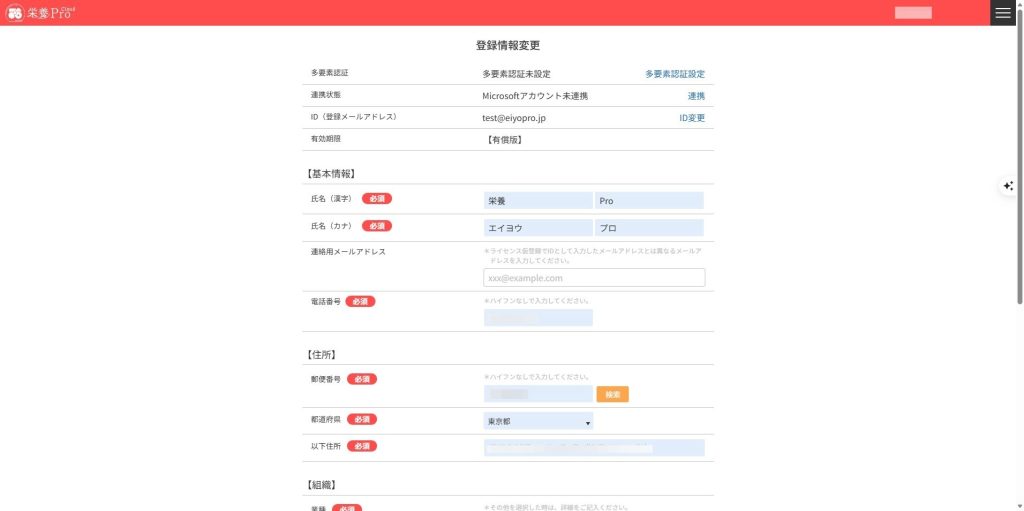Click the 以下住所 address input field
The width and height of the screenshot is (1024, 511).
point(594,448)
